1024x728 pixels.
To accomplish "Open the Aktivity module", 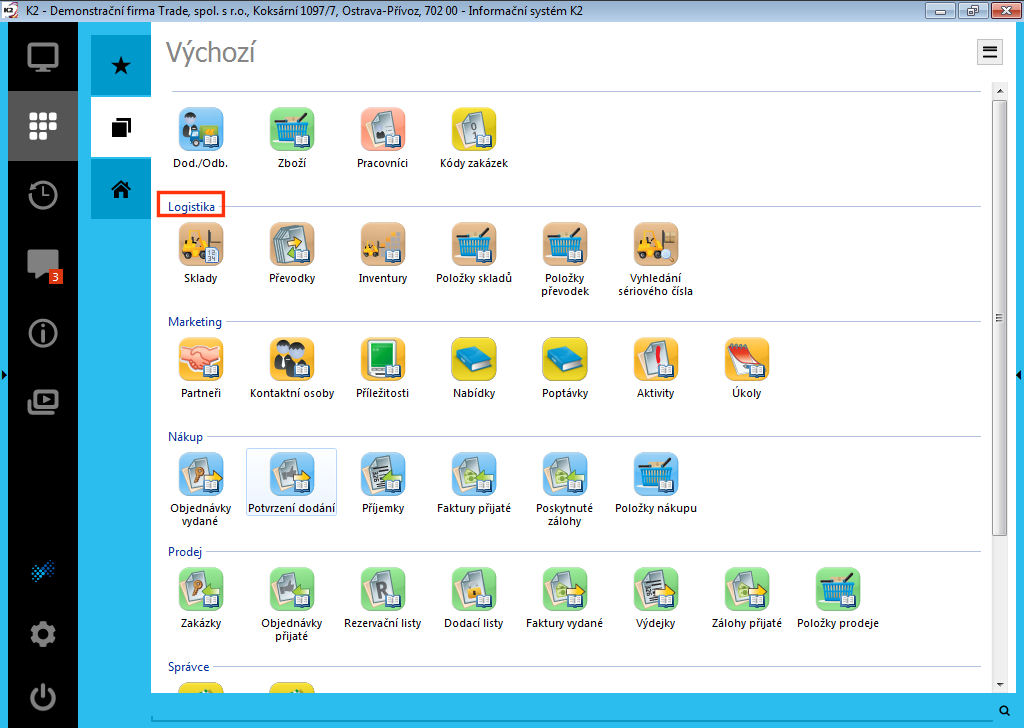I will (x=656, y=359).
